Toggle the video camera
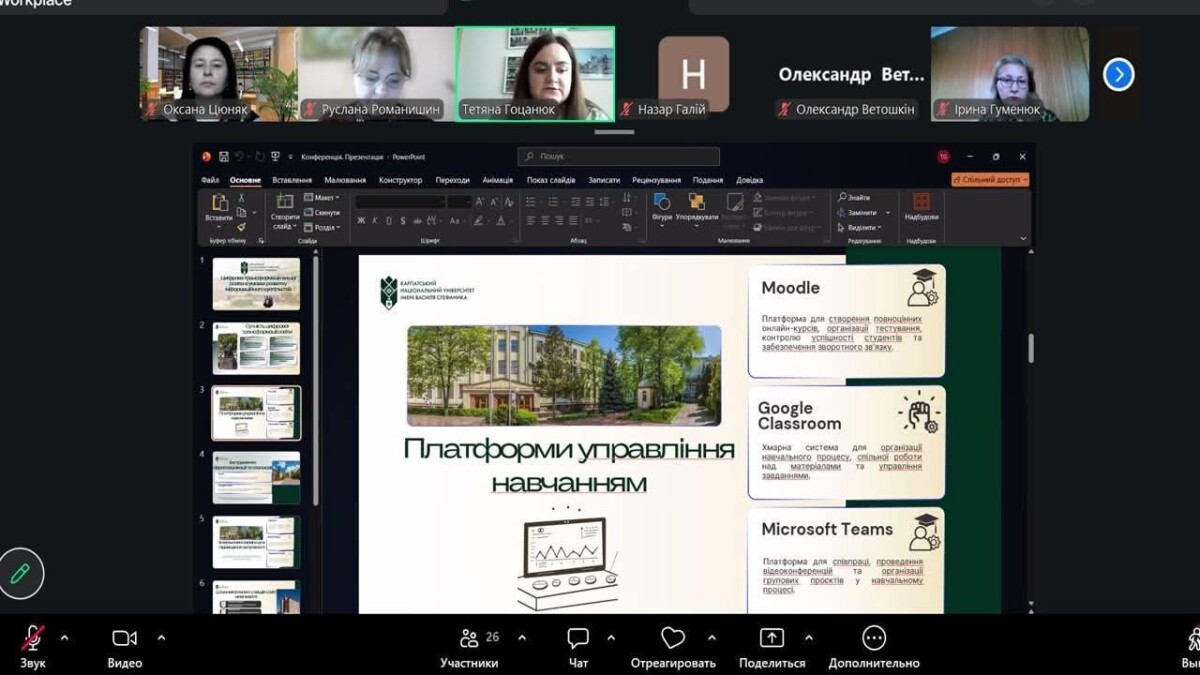The height and width of the screenshot is (675, 1200). pyautogui.click(x=124, y=638)
